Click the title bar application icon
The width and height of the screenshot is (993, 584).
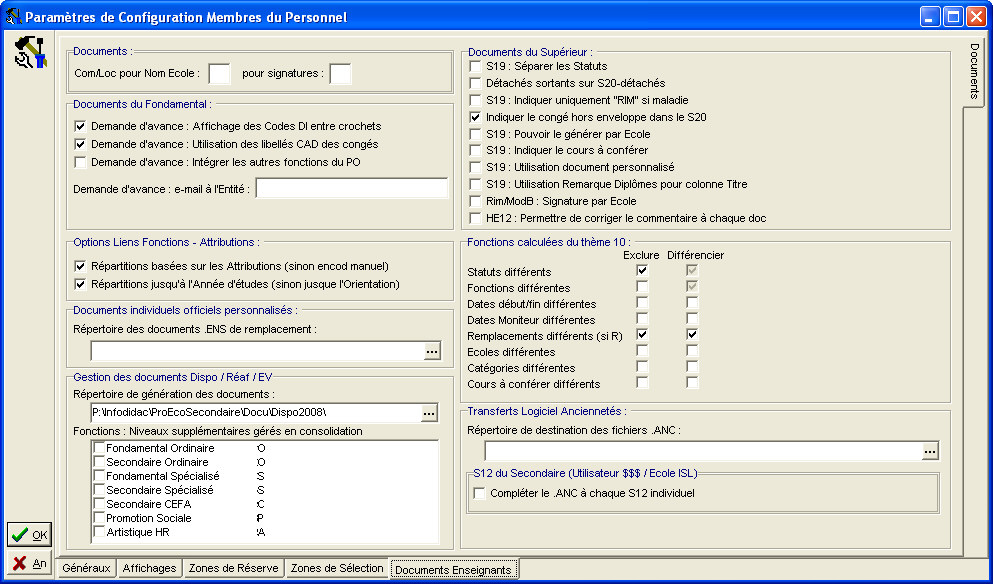13,16
